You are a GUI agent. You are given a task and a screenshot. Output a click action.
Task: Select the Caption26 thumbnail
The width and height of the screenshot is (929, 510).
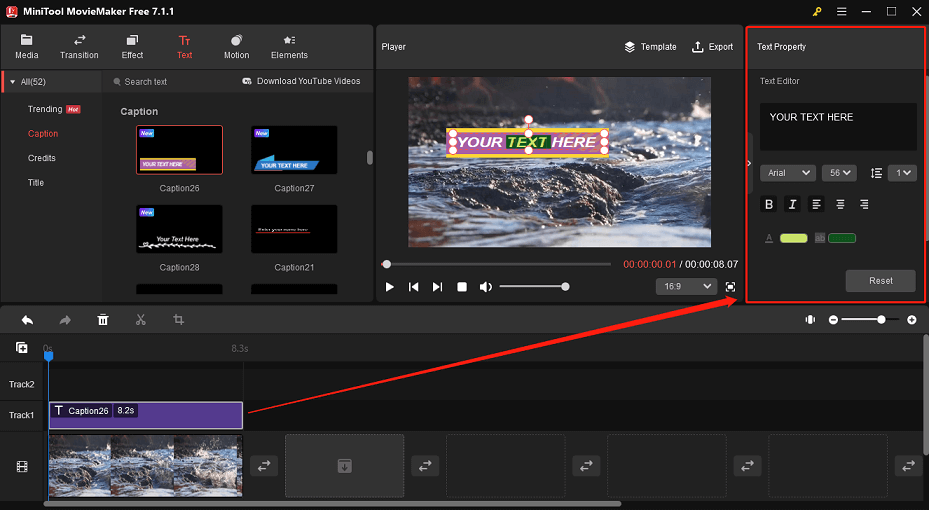point(180,150)
